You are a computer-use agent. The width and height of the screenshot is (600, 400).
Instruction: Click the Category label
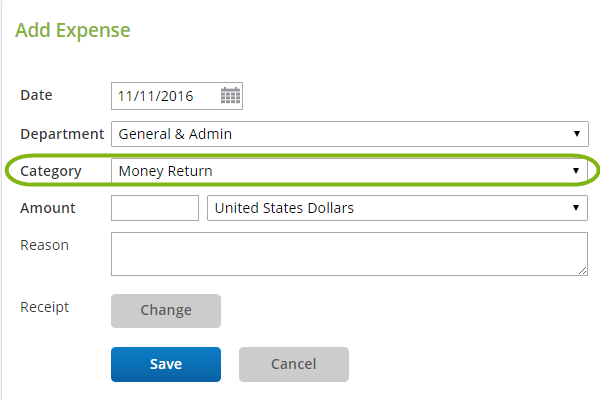click(x=51, y=171)
